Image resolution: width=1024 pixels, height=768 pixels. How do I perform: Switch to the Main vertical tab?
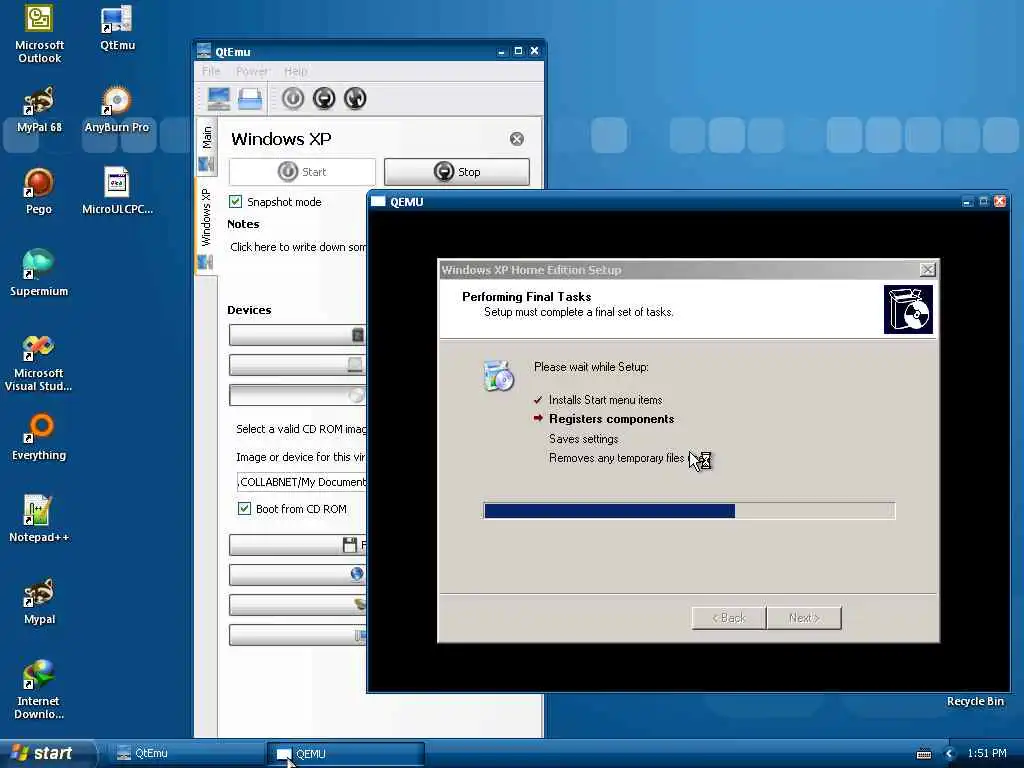[x=206, y=147]
